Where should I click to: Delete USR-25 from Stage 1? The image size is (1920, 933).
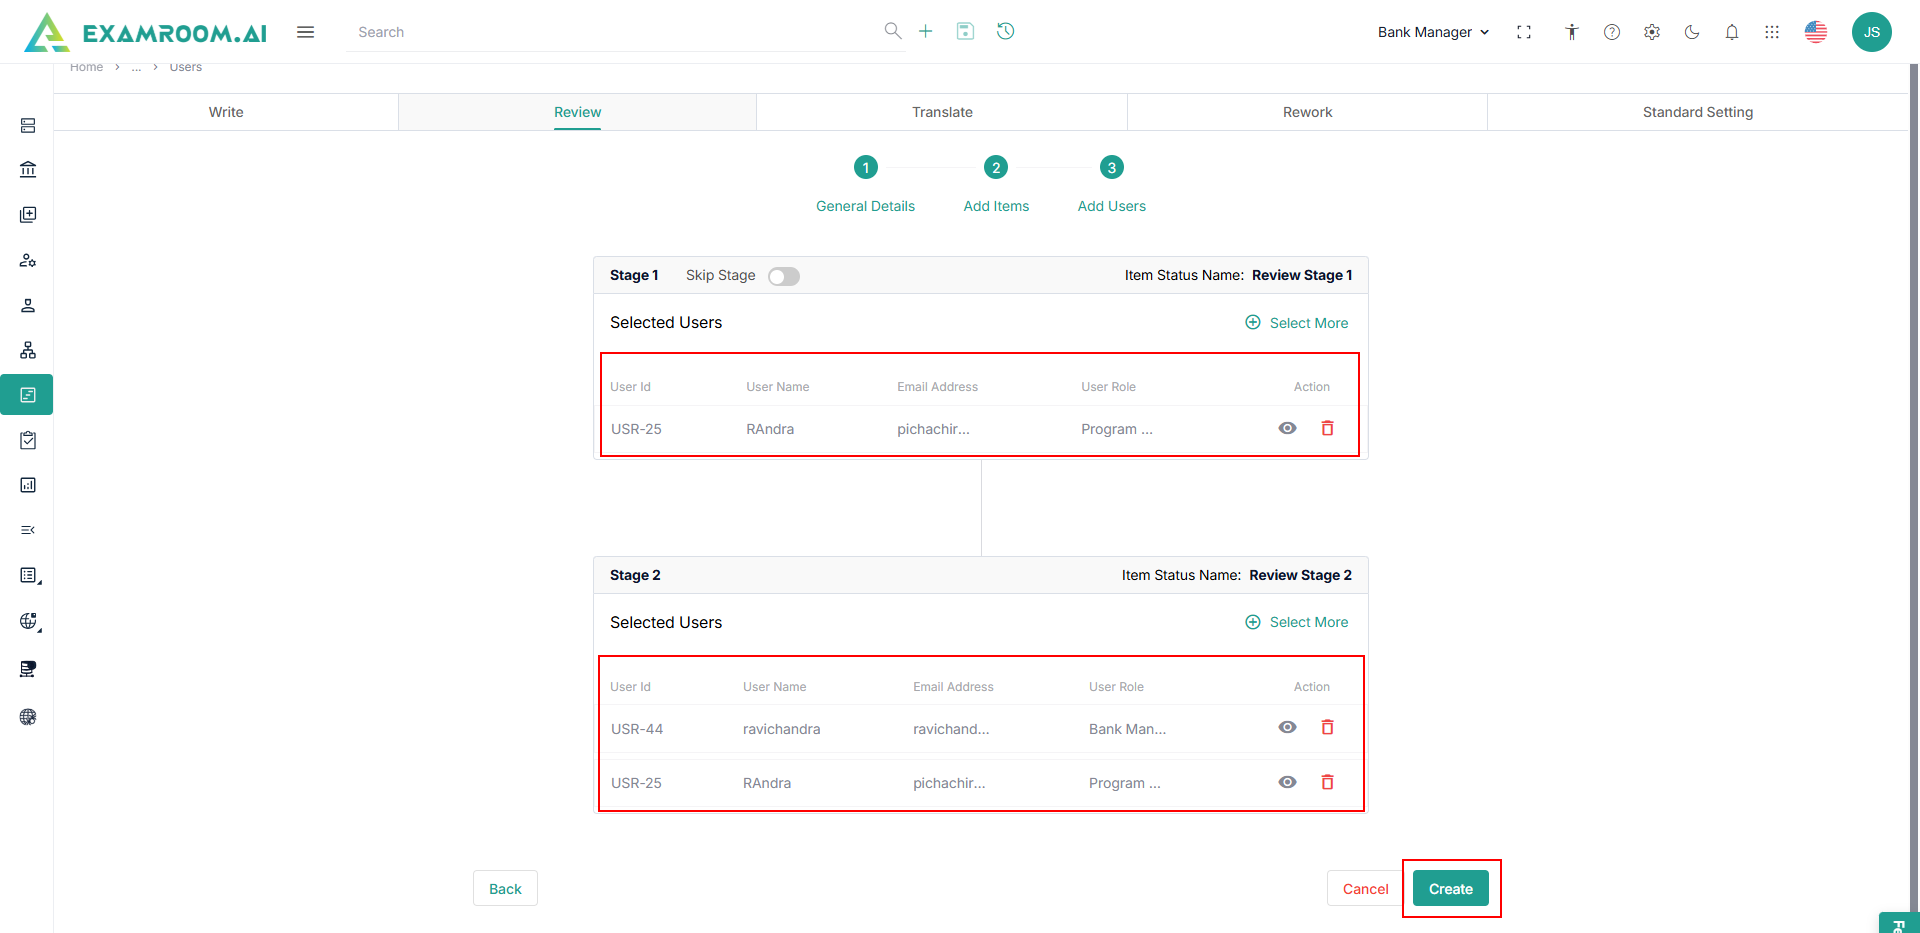click(1328, 428)
